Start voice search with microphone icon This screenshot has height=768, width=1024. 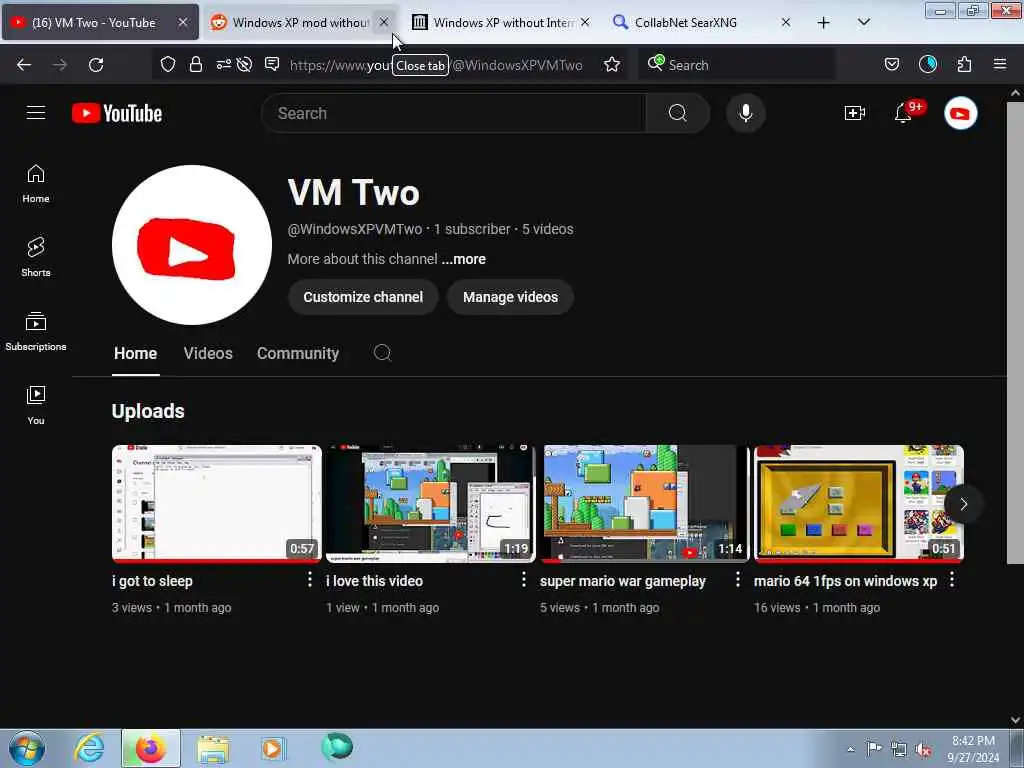coord(745,113)
